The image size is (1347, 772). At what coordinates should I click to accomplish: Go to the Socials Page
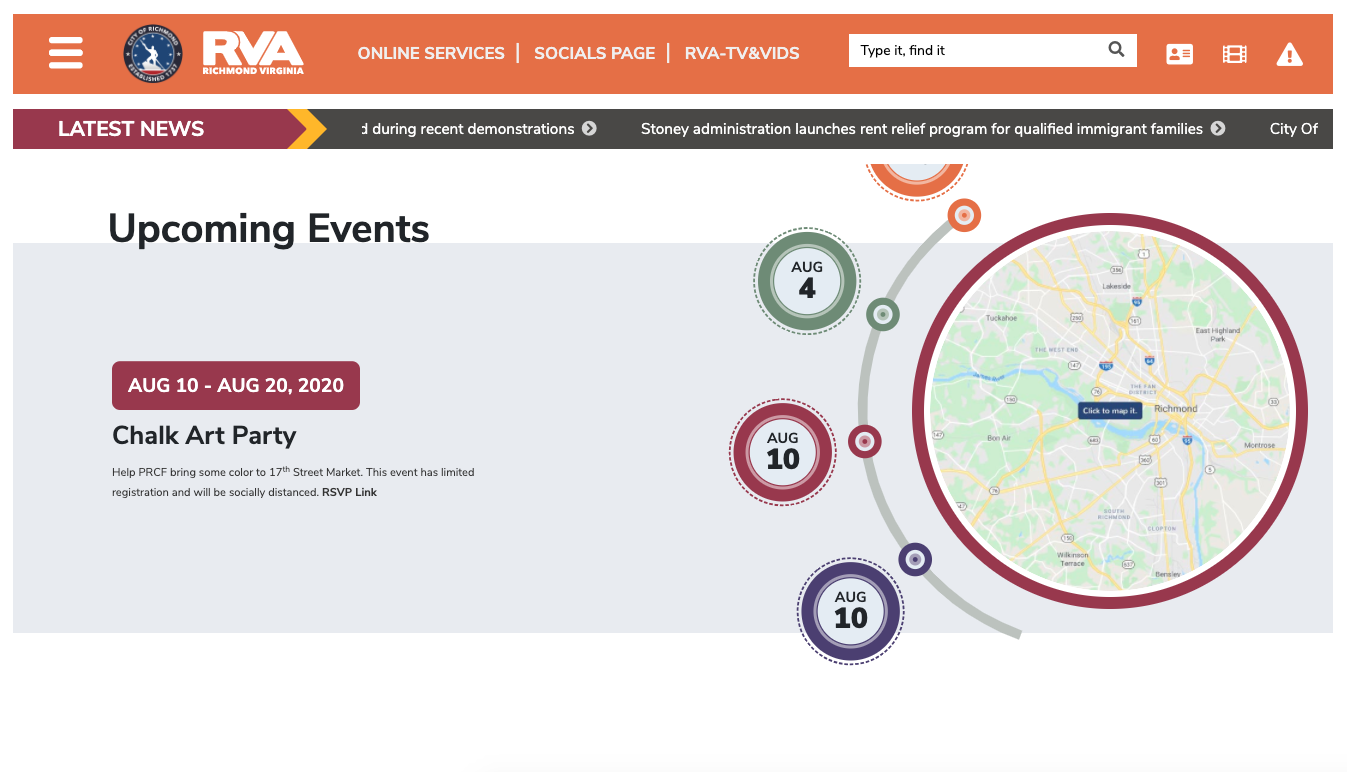coord(594,53)
